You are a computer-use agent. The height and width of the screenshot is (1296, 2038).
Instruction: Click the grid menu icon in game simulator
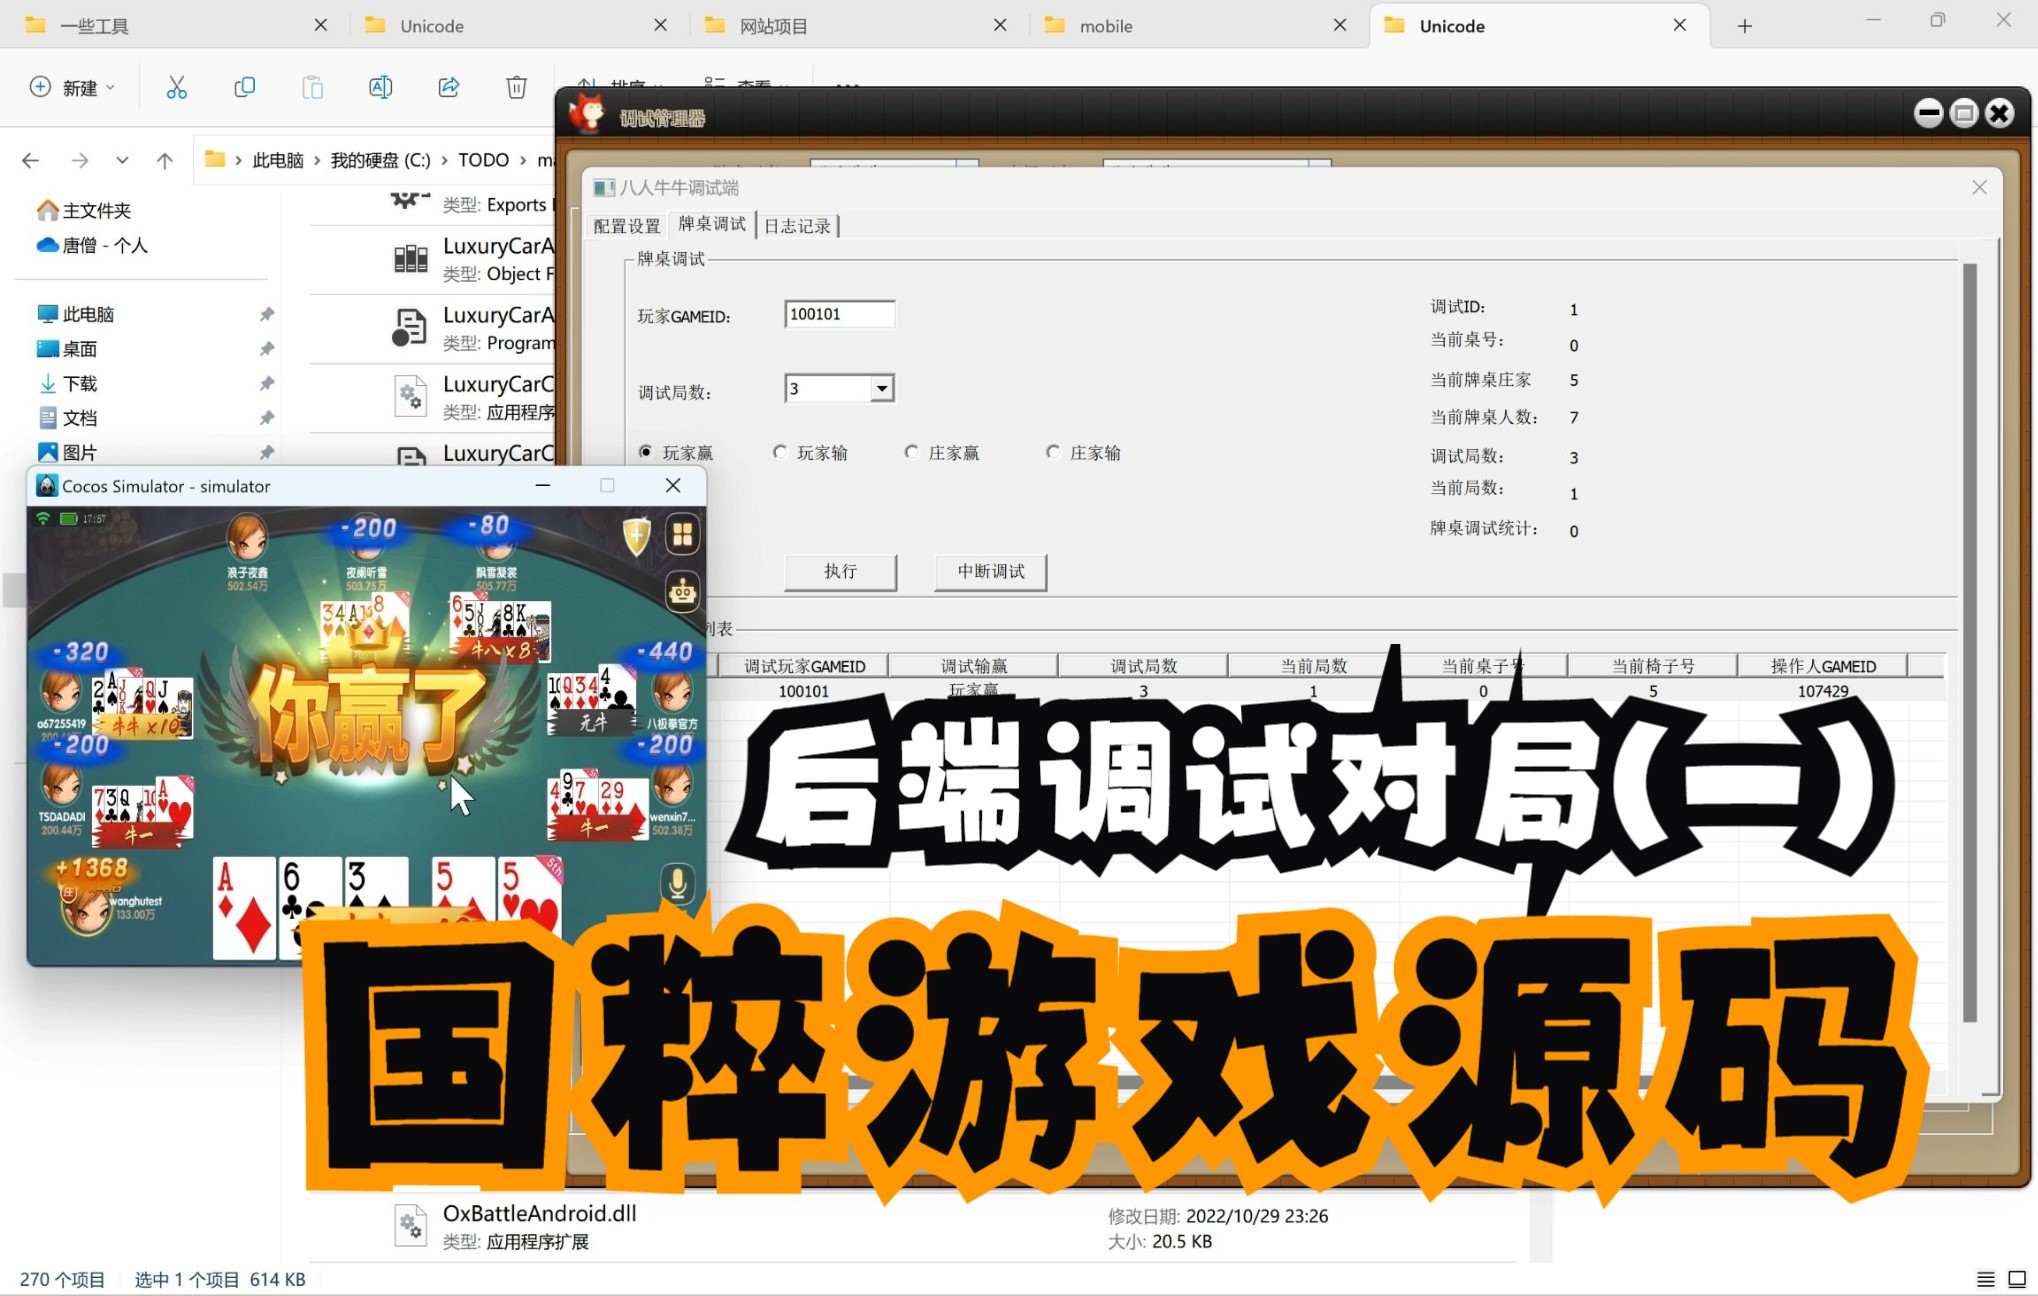[x=682, y=535]
